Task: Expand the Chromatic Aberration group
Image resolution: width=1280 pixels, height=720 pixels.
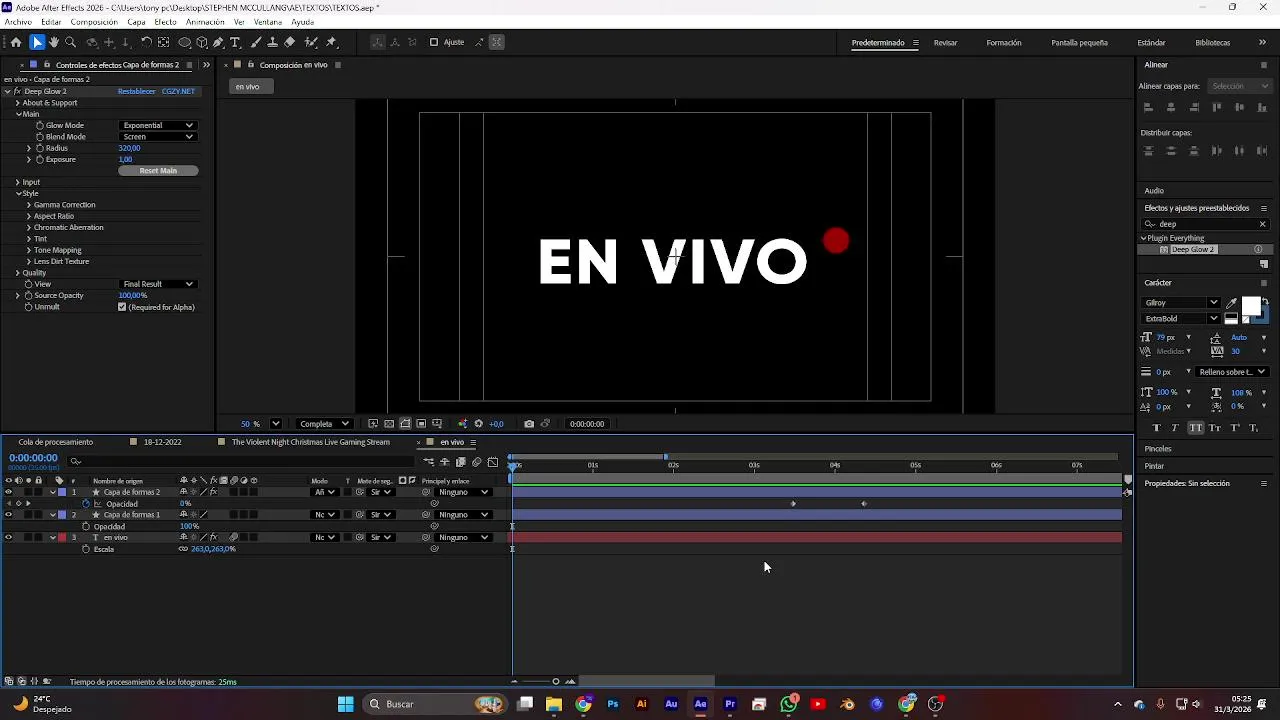Action: pos(29,227)
